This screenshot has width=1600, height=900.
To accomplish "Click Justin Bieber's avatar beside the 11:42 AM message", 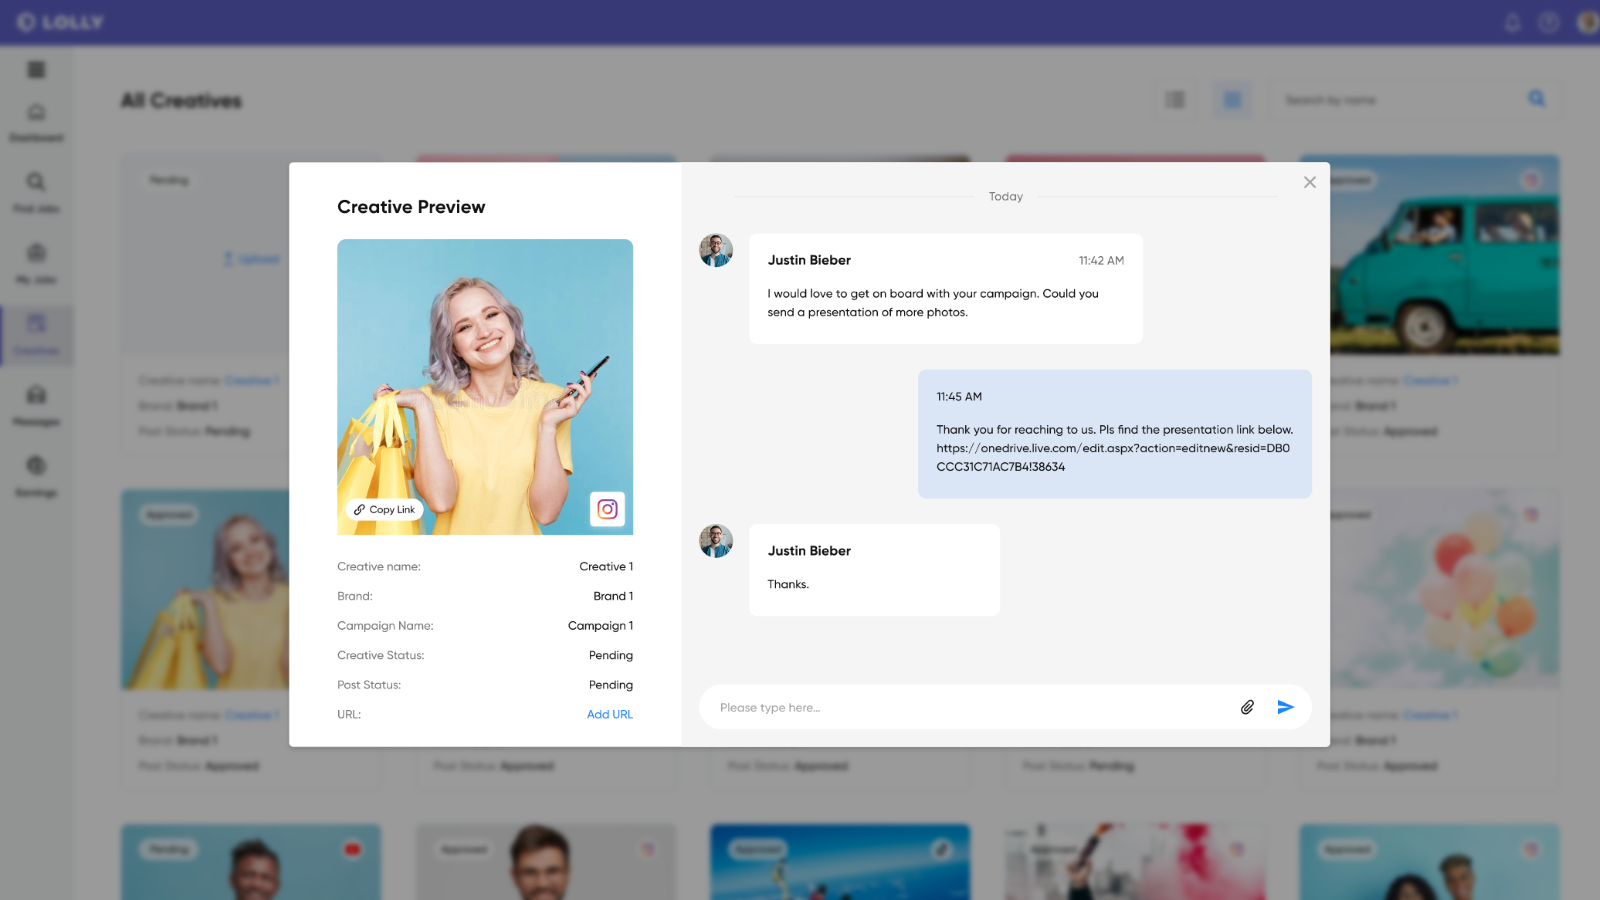I will (716, 250).
